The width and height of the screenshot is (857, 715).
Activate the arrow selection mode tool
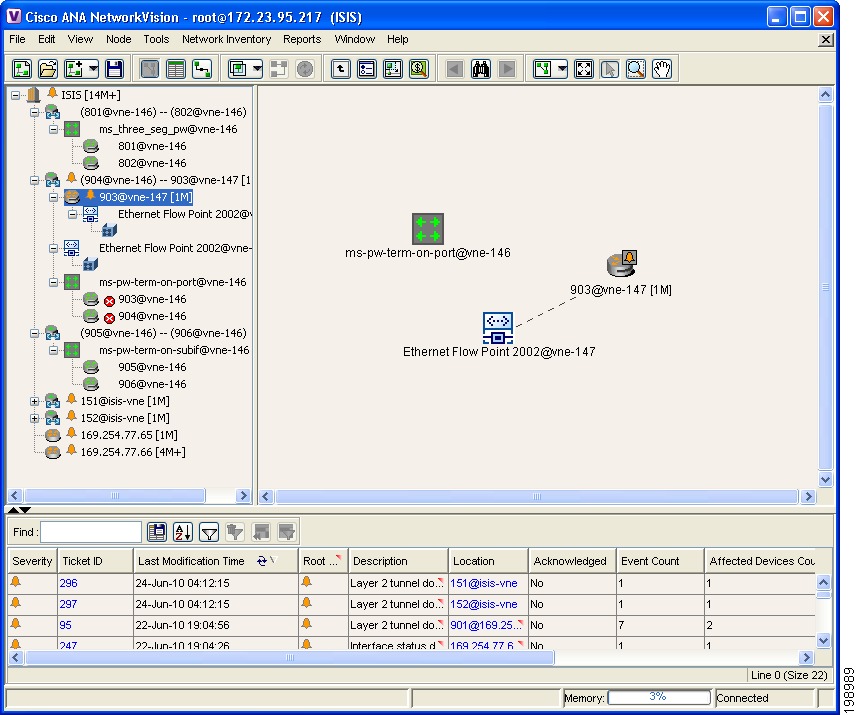coord(610,69)
